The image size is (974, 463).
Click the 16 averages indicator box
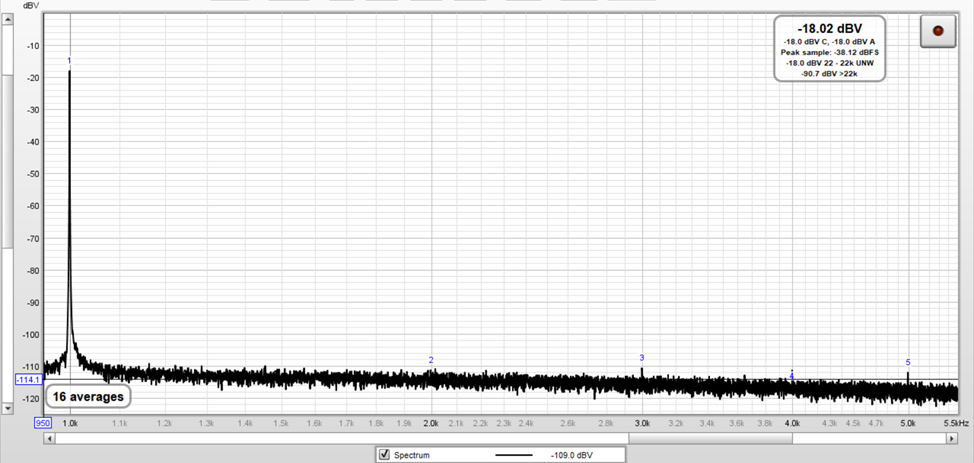pos(89,397)
